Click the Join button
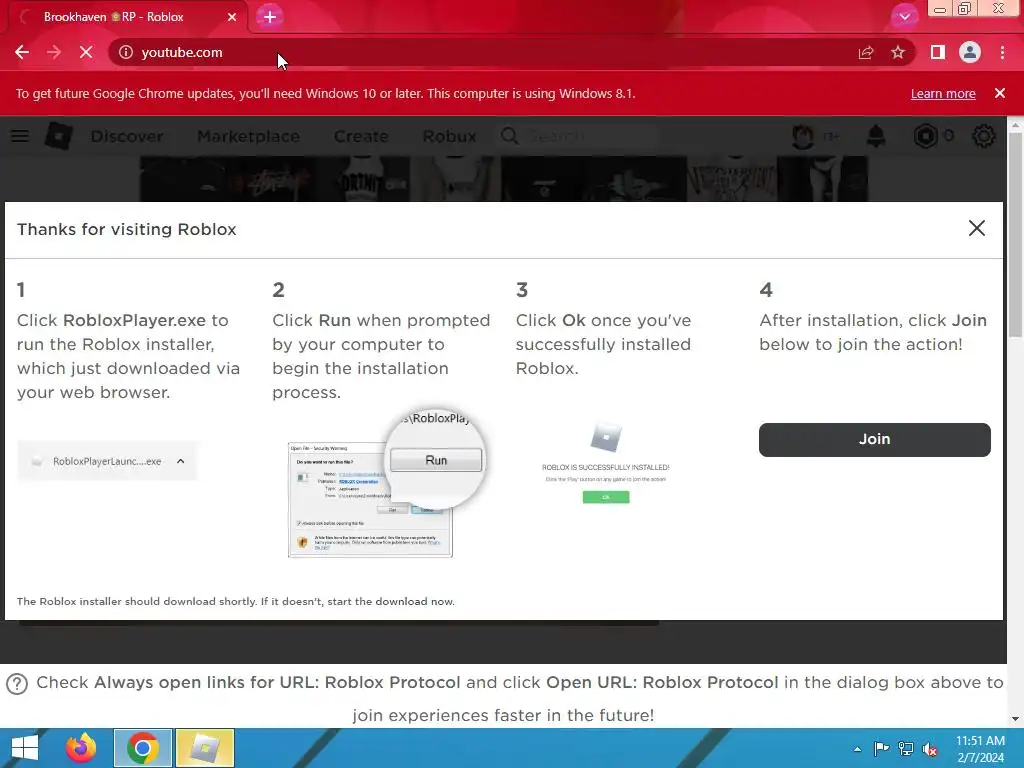Screen dimensions: 1024x768 (x=874, y=440)
